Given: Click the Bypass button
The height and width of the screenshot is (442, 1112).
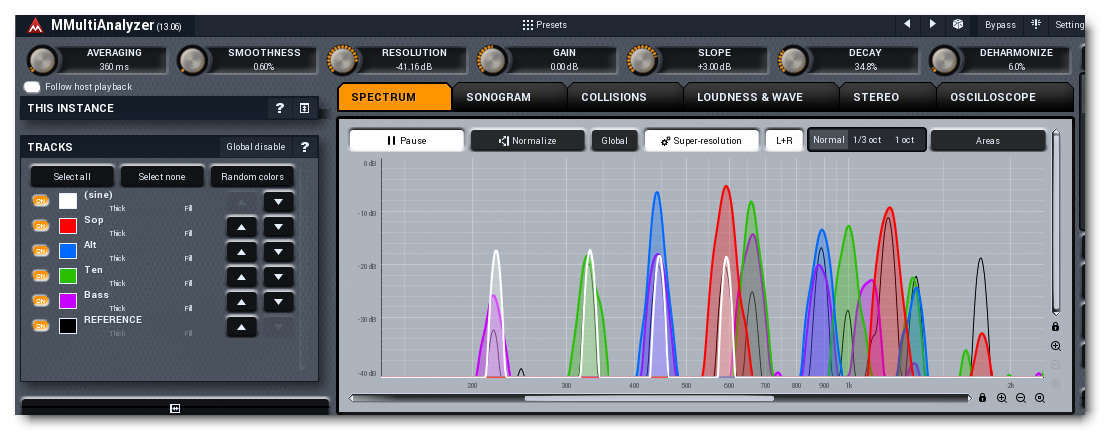Looking at the screenshot, I should coord(1000,24).
